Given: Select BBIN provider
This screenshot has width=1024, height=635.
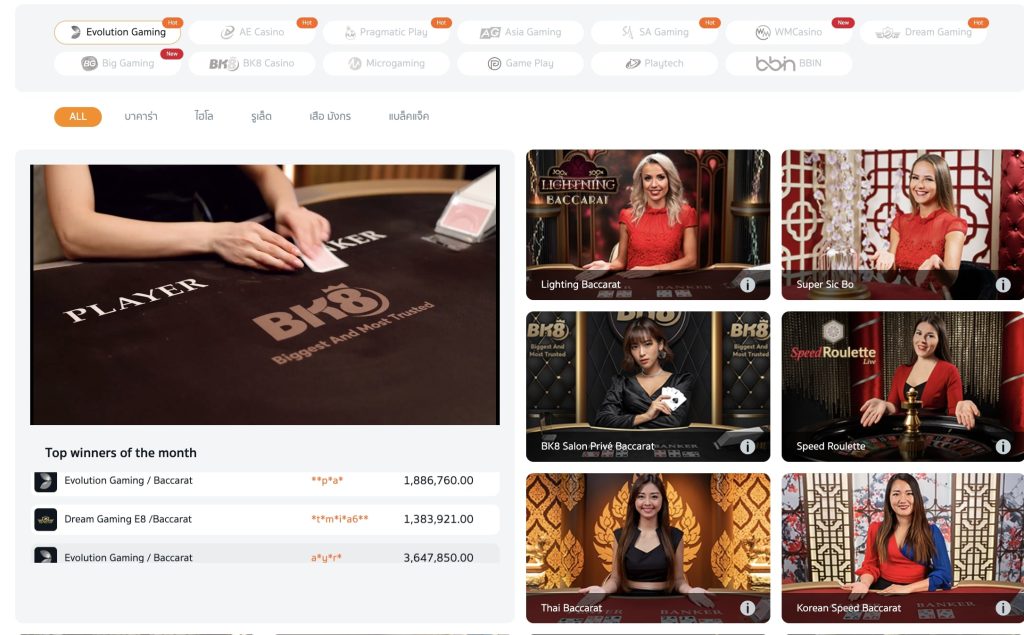Looking at the screenshot, I should [789, 63].
